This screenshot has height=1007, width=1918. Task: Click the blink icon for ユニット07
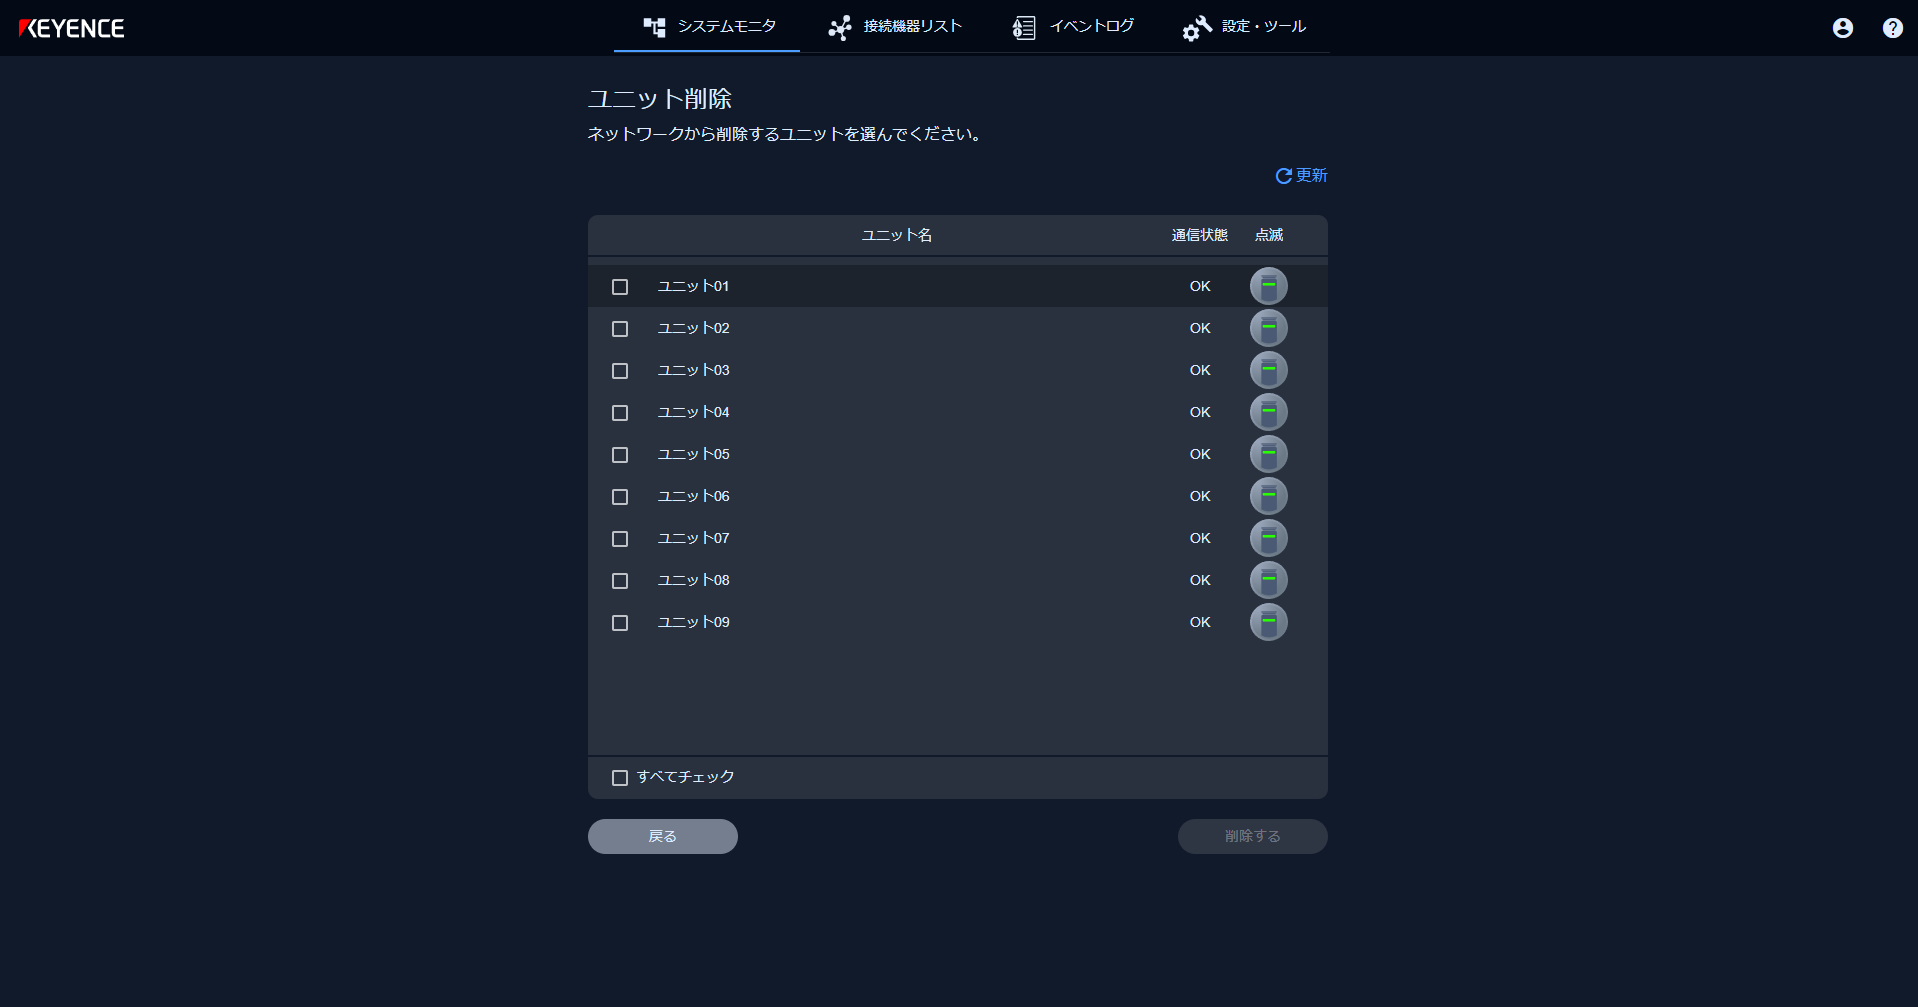[1268, 538]
